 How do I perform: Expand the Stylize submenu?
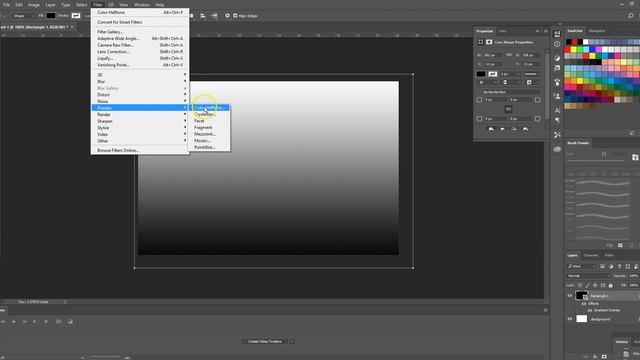139,128
